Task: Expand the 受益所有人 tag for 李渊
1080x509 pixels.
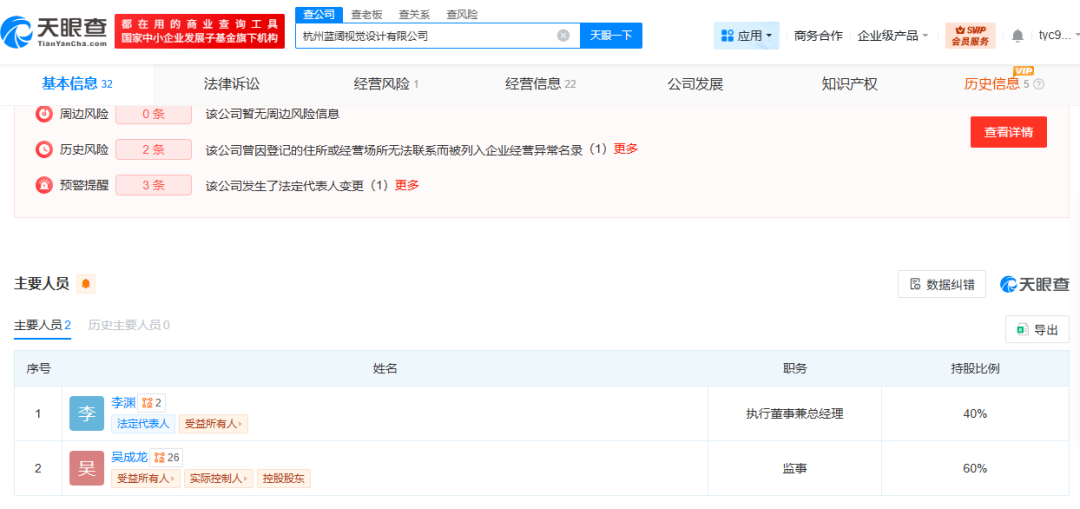Action: click(213, 424)
